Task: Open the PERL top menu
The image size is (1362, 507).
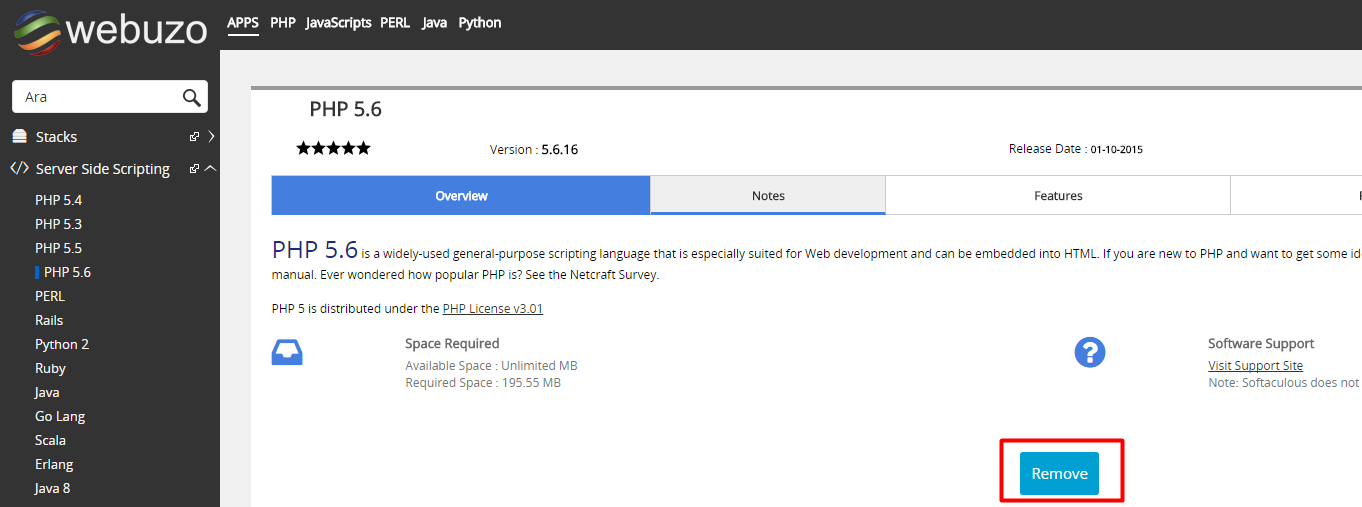Action: [395, 22]
